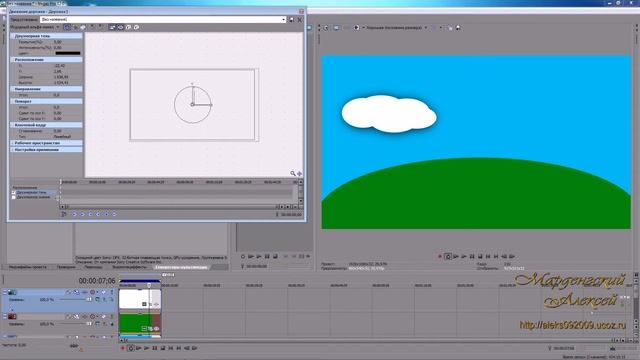Go to last keyframe in Track Motion
The height and width of the screenshot is (360, 640).
(x=98, y=214)
